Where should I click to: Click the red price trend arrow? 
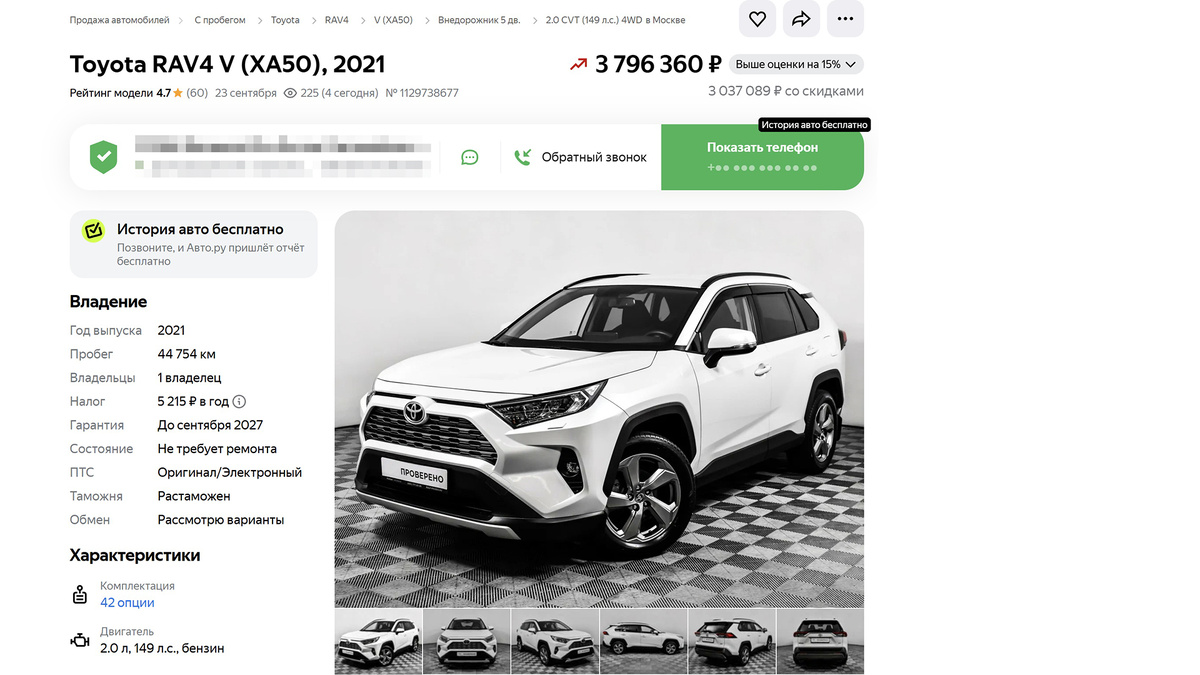point(578,65)
